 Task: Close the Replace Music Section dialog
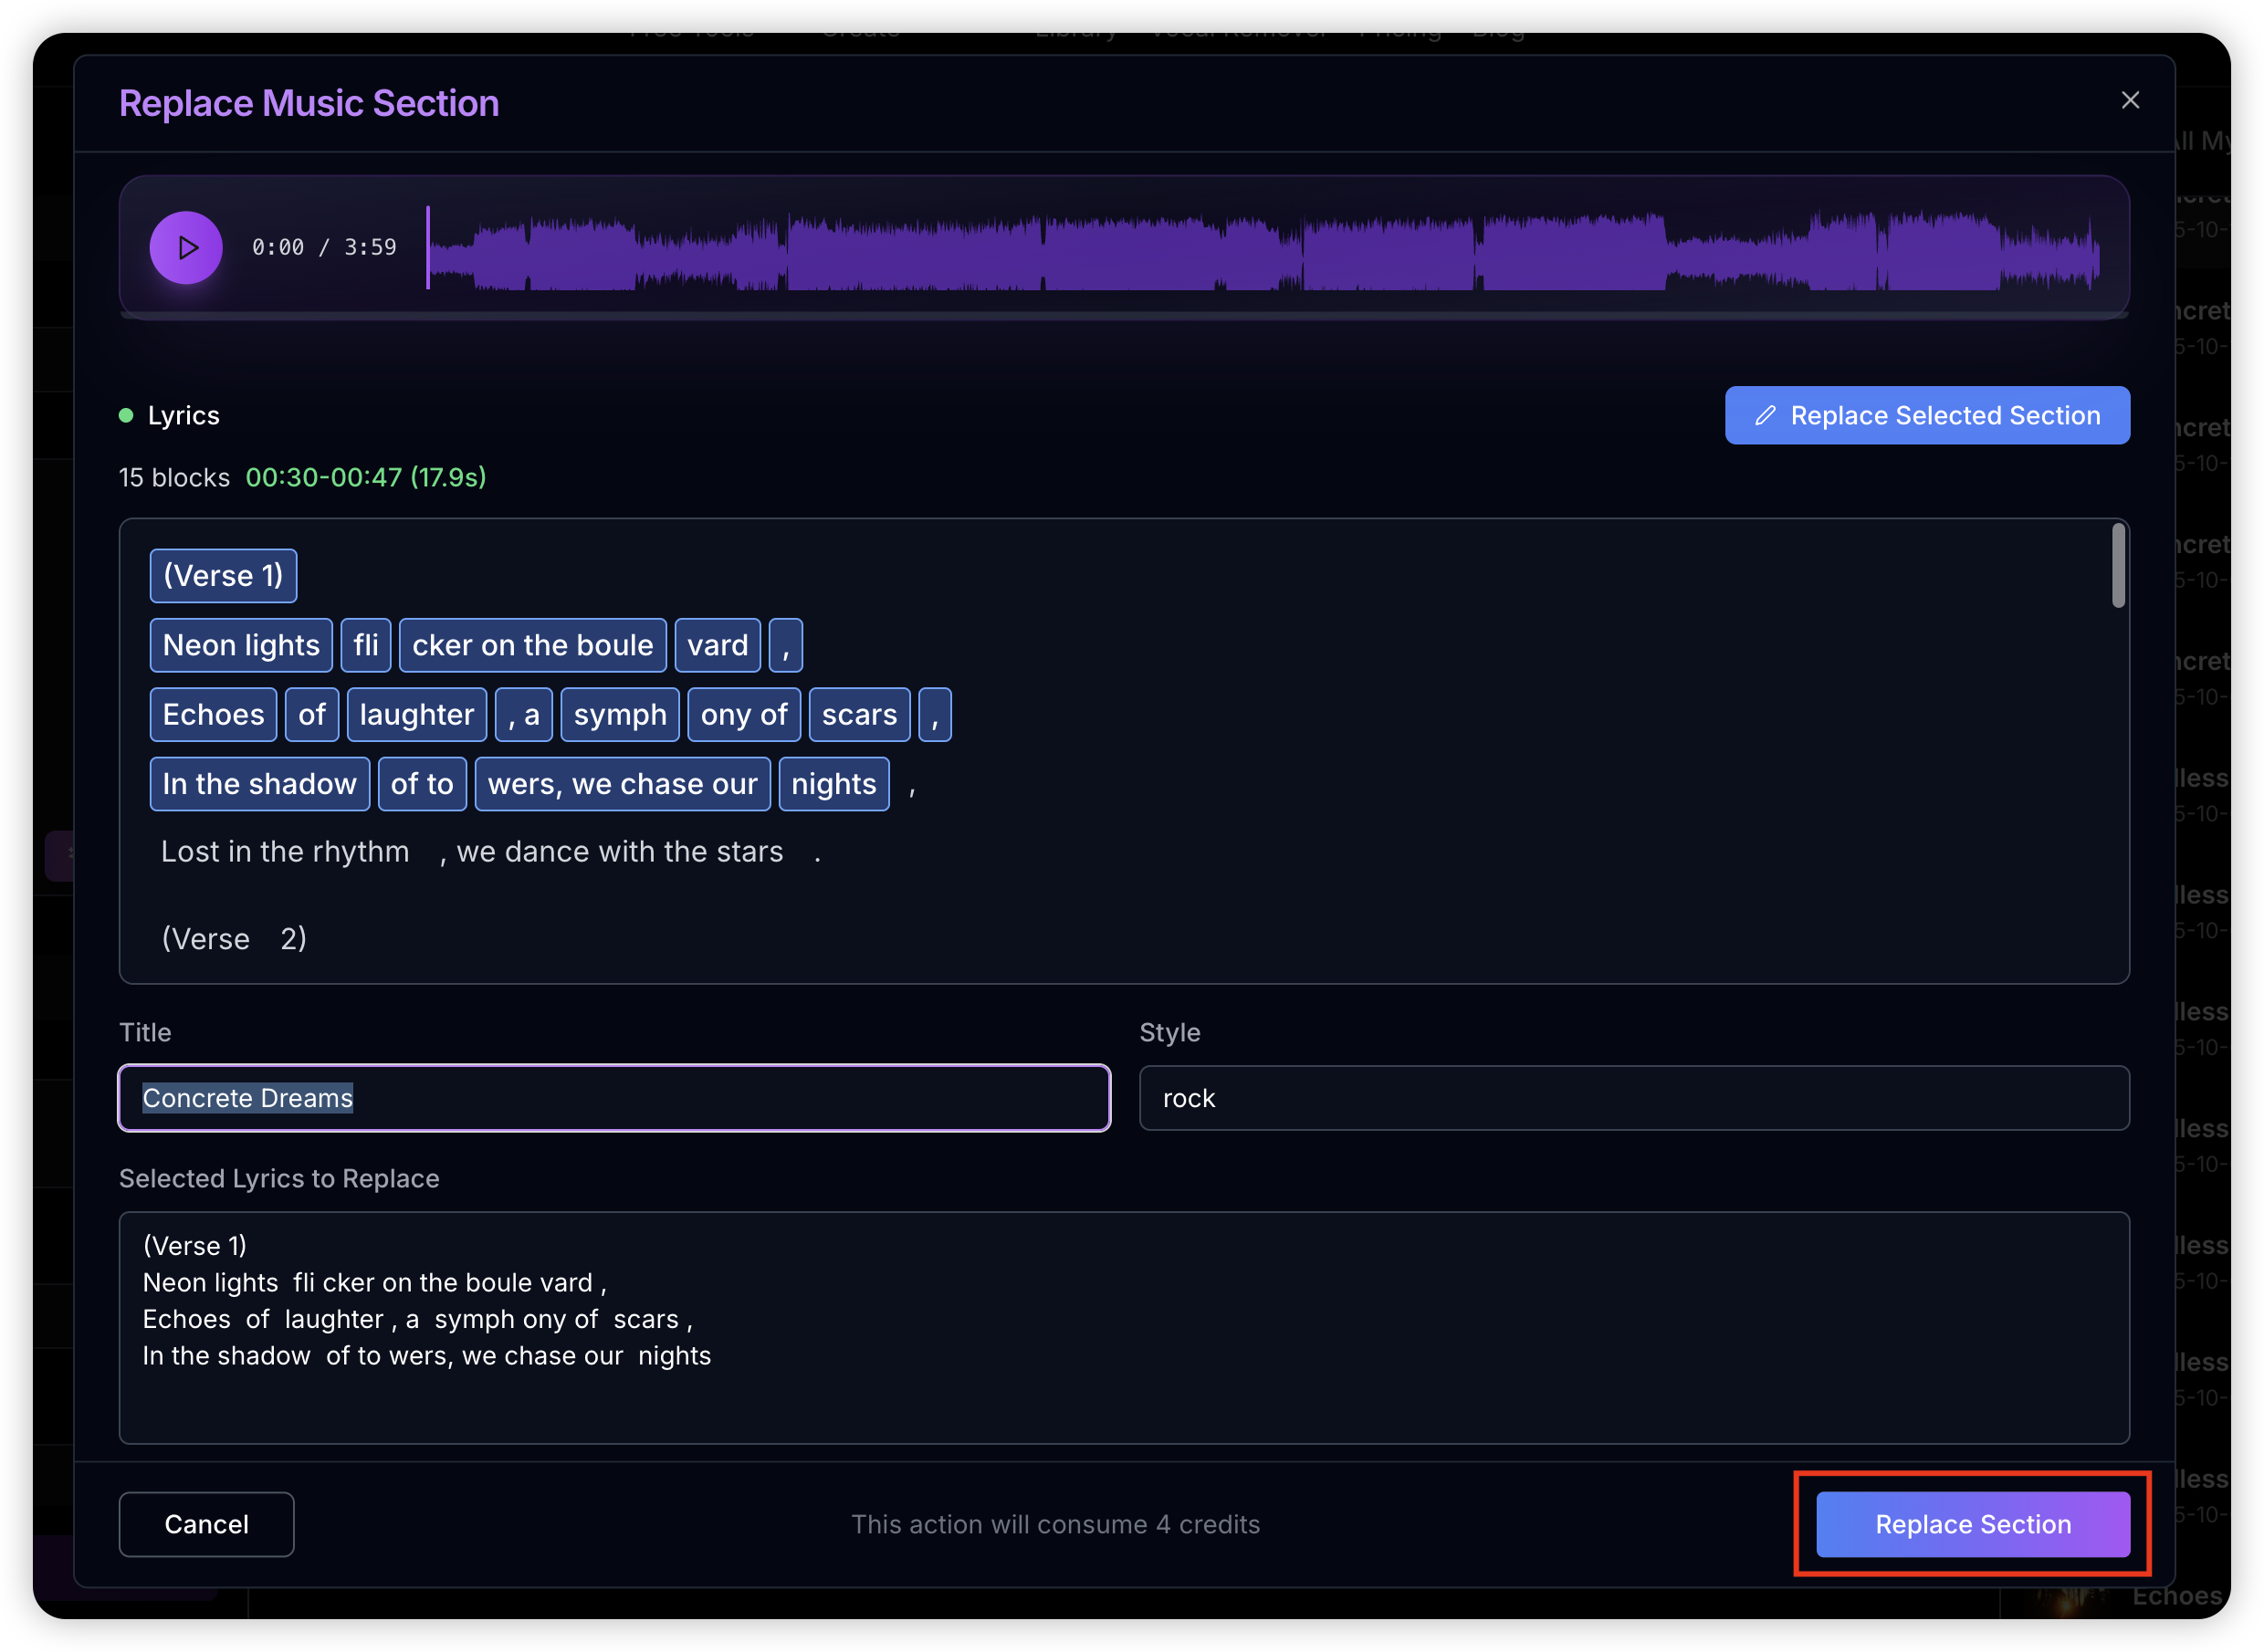2129,100
